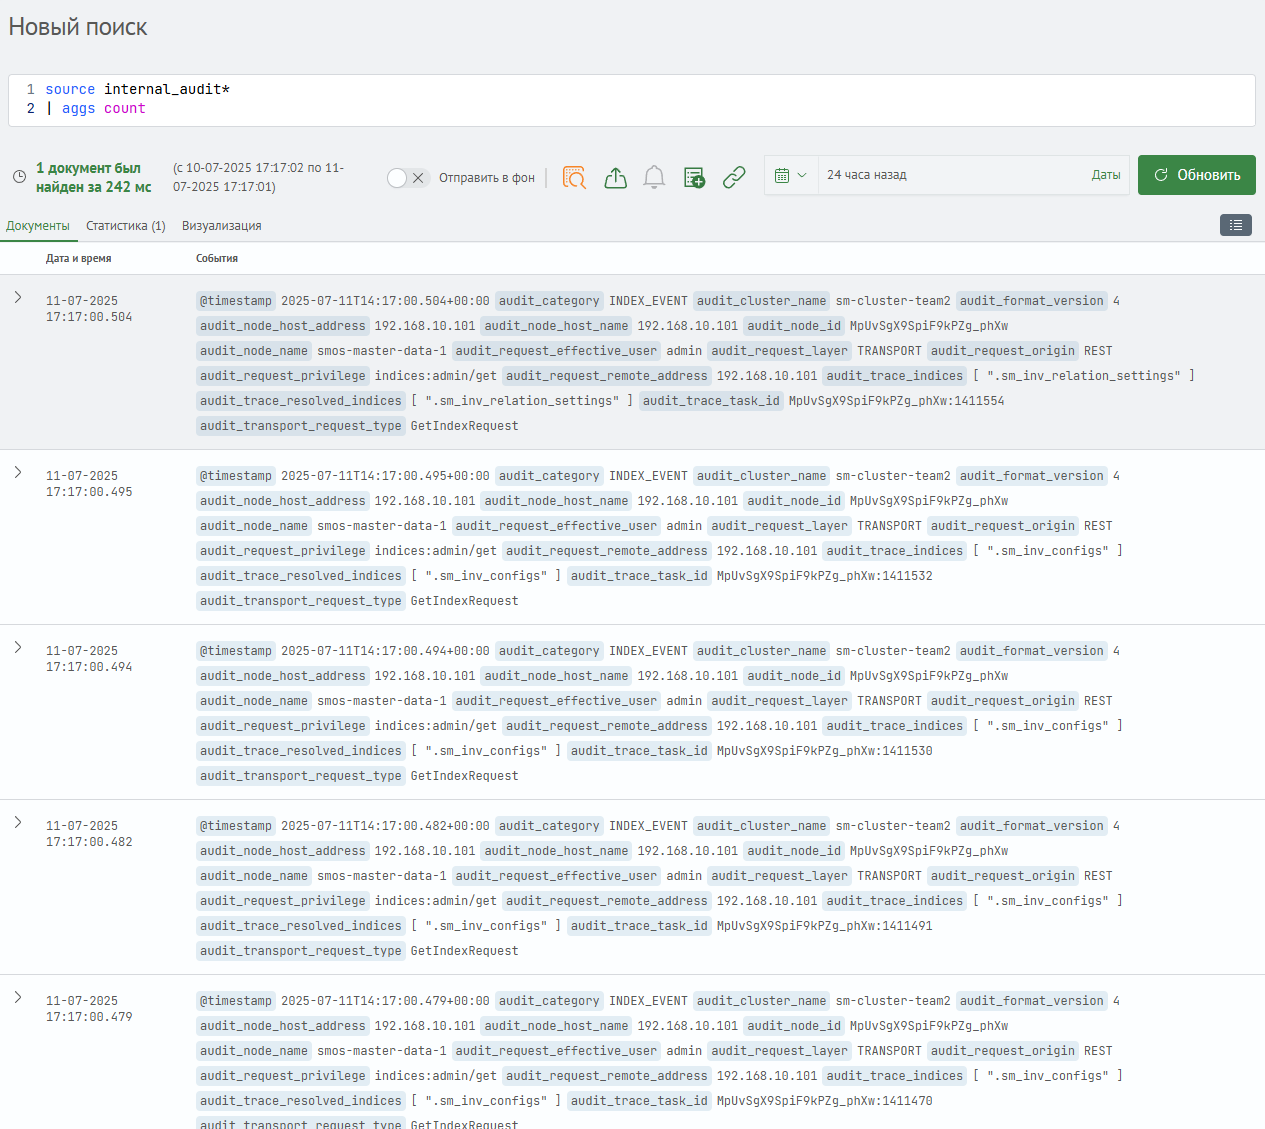
Task: Expand the row dated 17:17:00.495
Action: (x=18, y=472)
